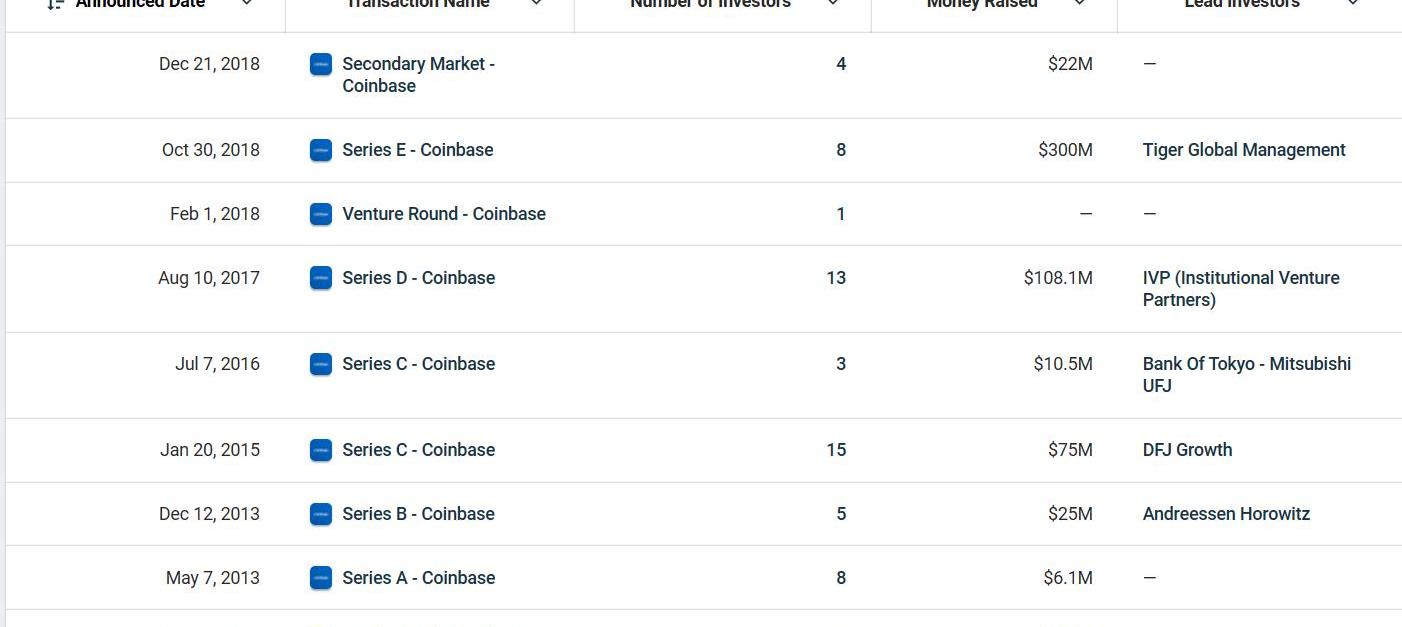1402x627 pixels.
Task: Expand the Money Raised column dropdown
Action: tap(1079, 4)
